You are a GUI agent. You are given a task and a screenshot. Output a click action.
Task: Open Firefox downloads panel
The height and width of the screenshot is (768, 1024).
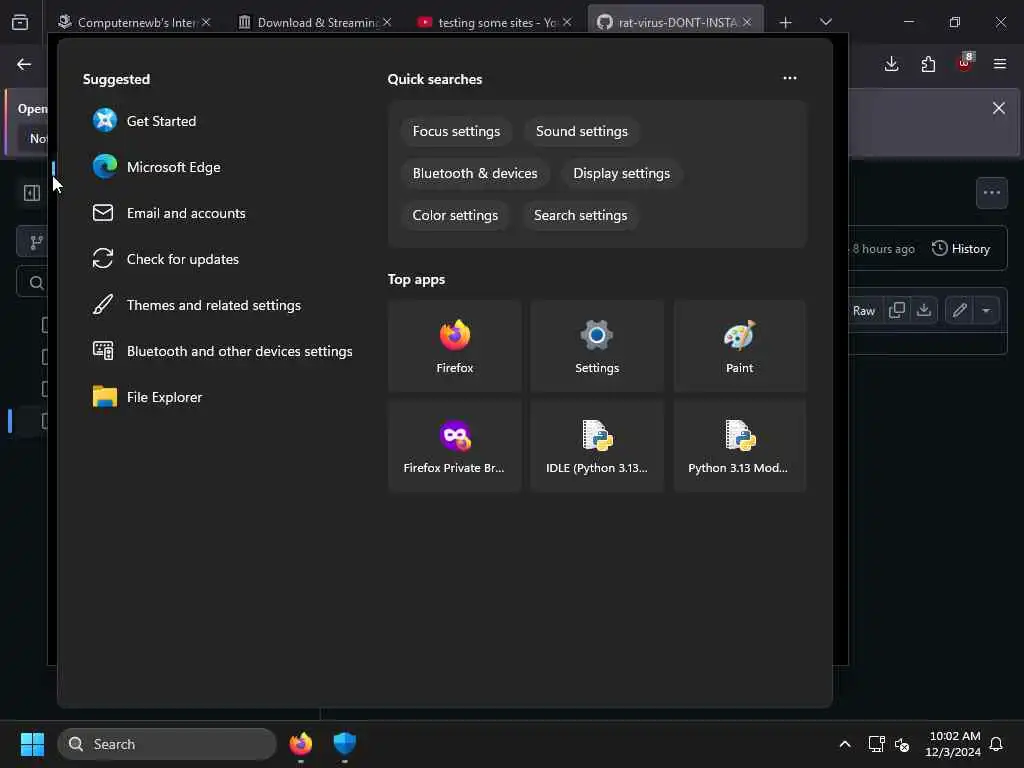click(891, 64)
